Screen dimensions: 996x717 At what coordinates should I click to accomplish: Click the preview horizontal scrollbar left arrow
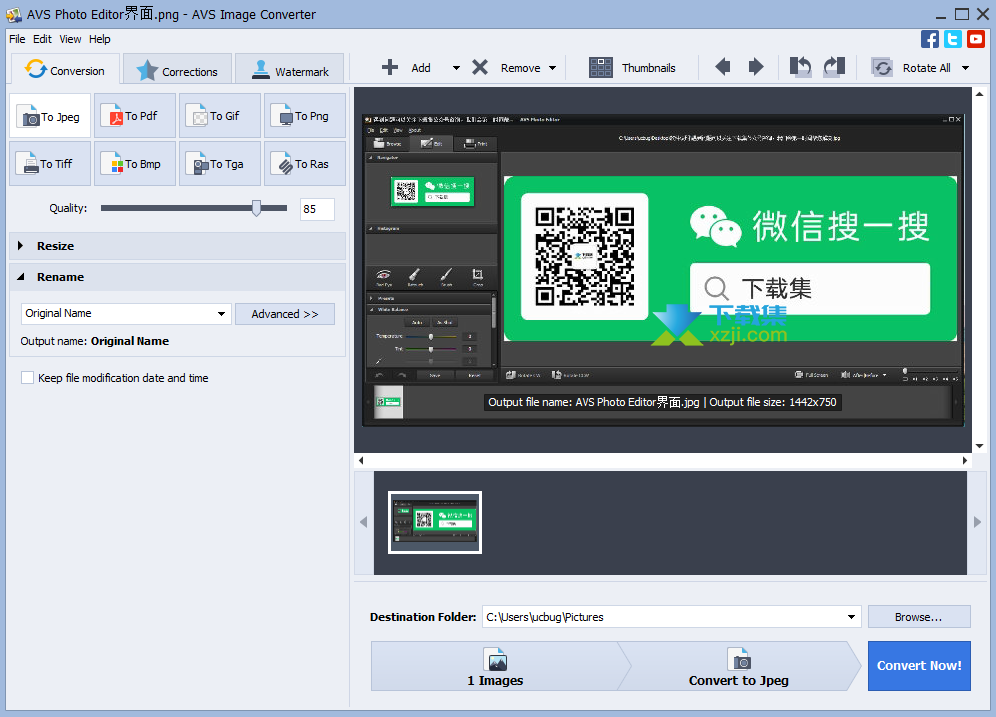361,460
